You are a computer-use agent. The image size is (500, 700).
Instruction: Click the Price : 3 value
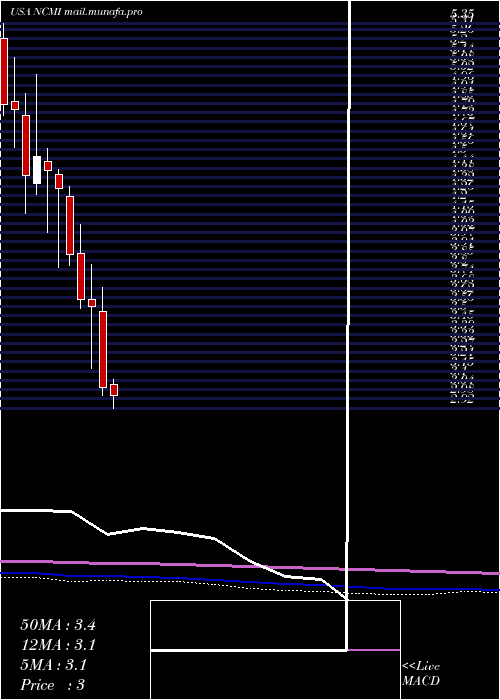coord(53,685)
